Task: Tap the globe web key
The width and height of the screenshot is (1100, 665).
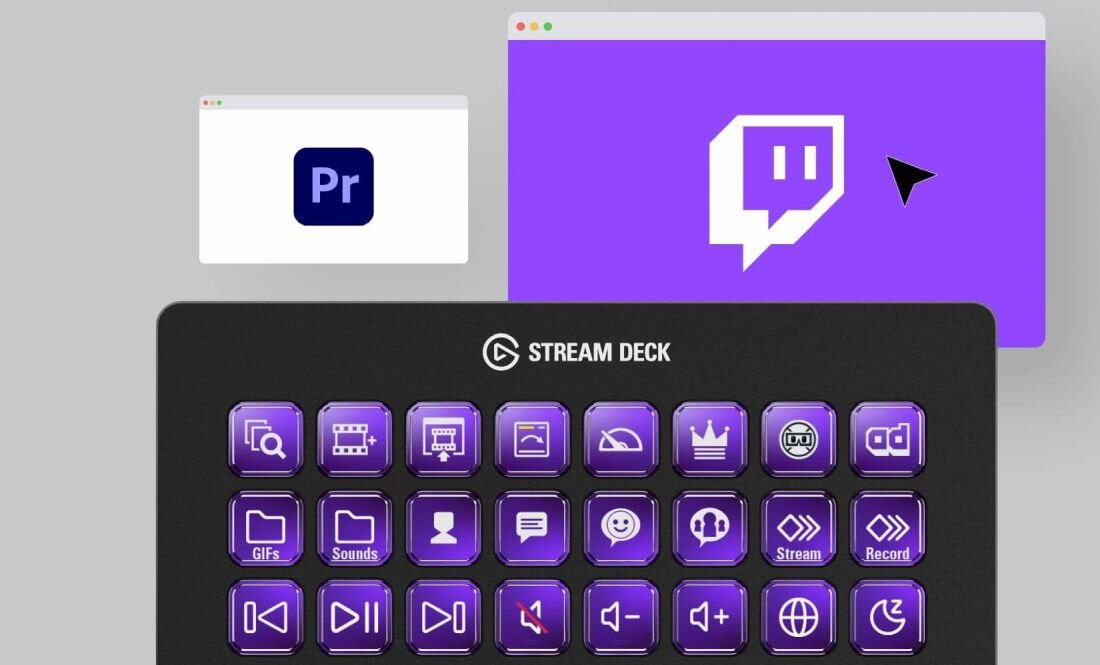Action: click(798, 617)
